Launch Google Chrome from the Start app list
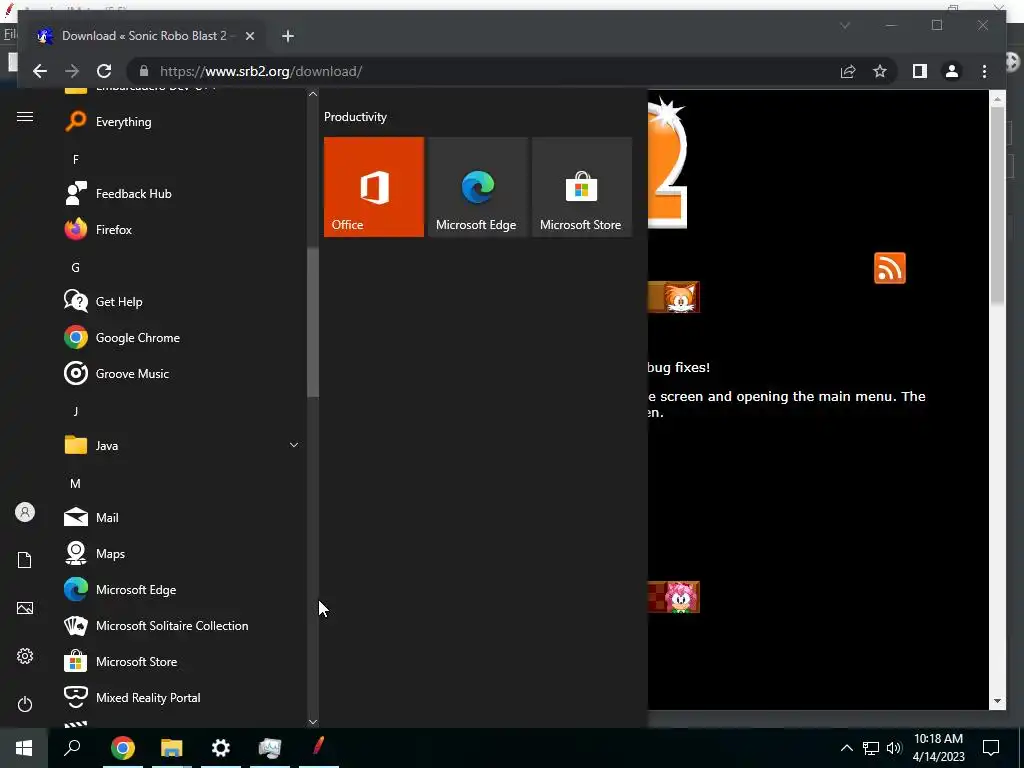Image resolution: width=1024 pixels, height=768 pixels. [183, 338]
